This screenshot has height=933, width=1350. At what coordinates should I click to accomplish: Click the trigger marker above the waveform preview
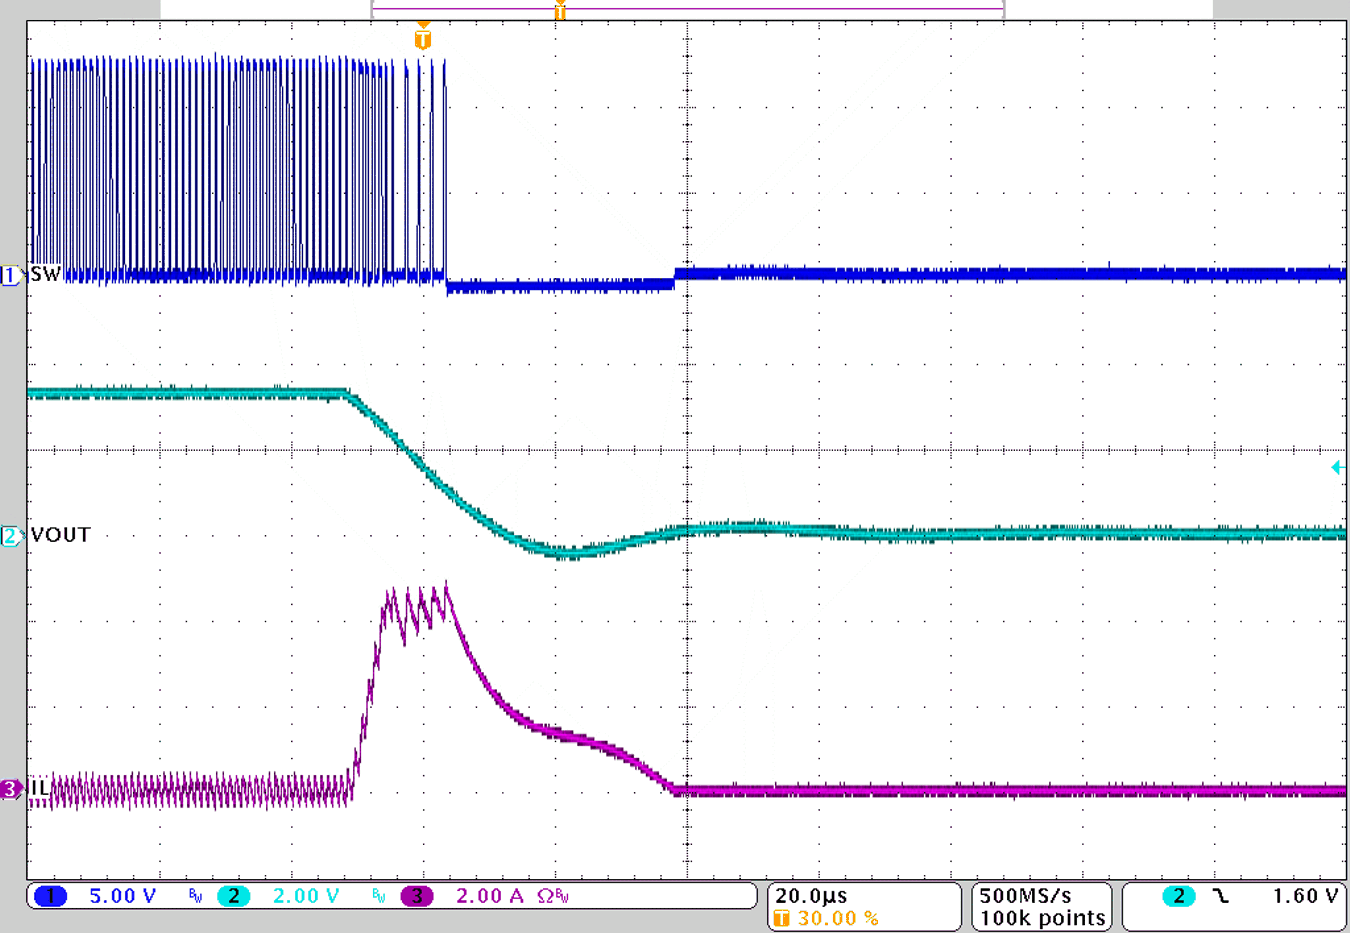click(x=560, y=11)
